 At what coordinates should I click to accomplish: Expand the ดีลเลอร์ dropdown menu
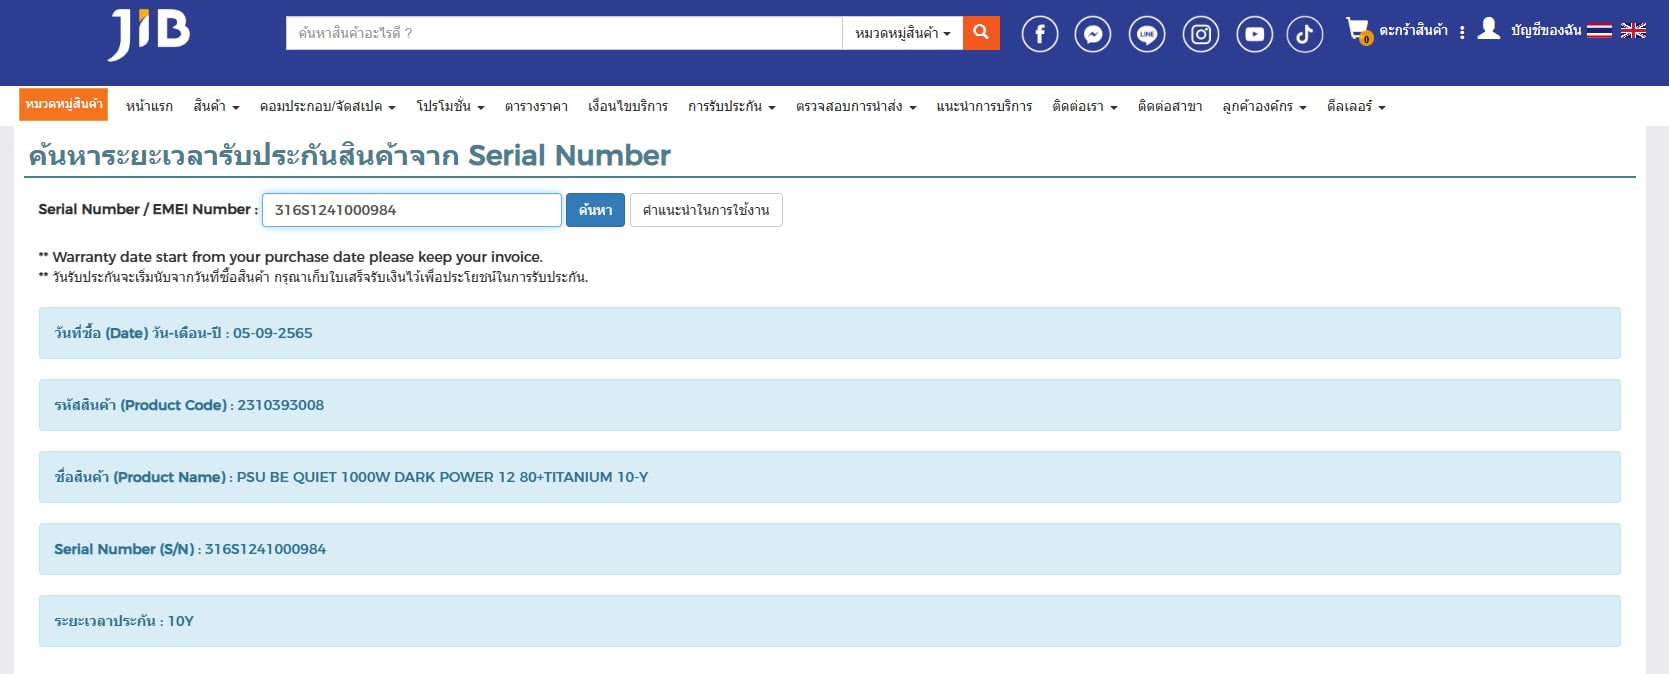point(1355,106)
